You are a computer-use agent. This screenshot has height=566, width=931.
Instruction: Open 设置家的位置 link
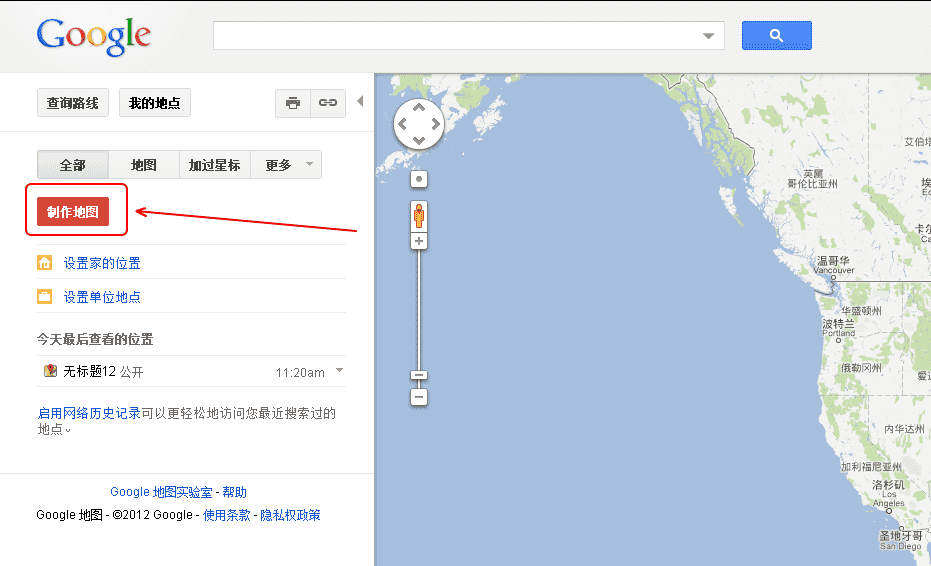(102, 263)
